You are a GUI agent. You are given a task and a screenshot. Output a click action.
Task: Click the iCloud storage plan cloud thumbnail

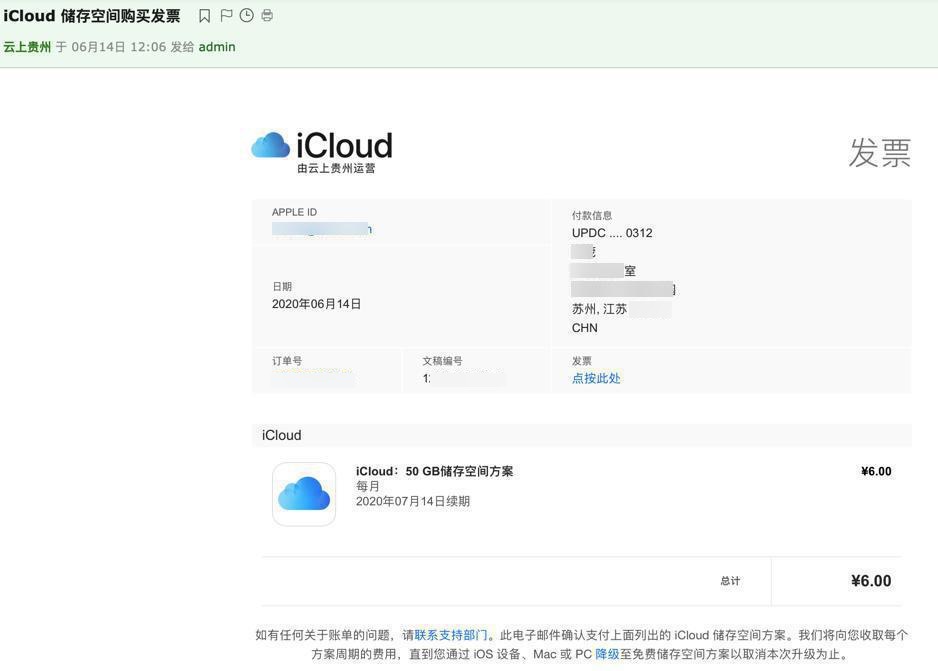tap(304, 494)
